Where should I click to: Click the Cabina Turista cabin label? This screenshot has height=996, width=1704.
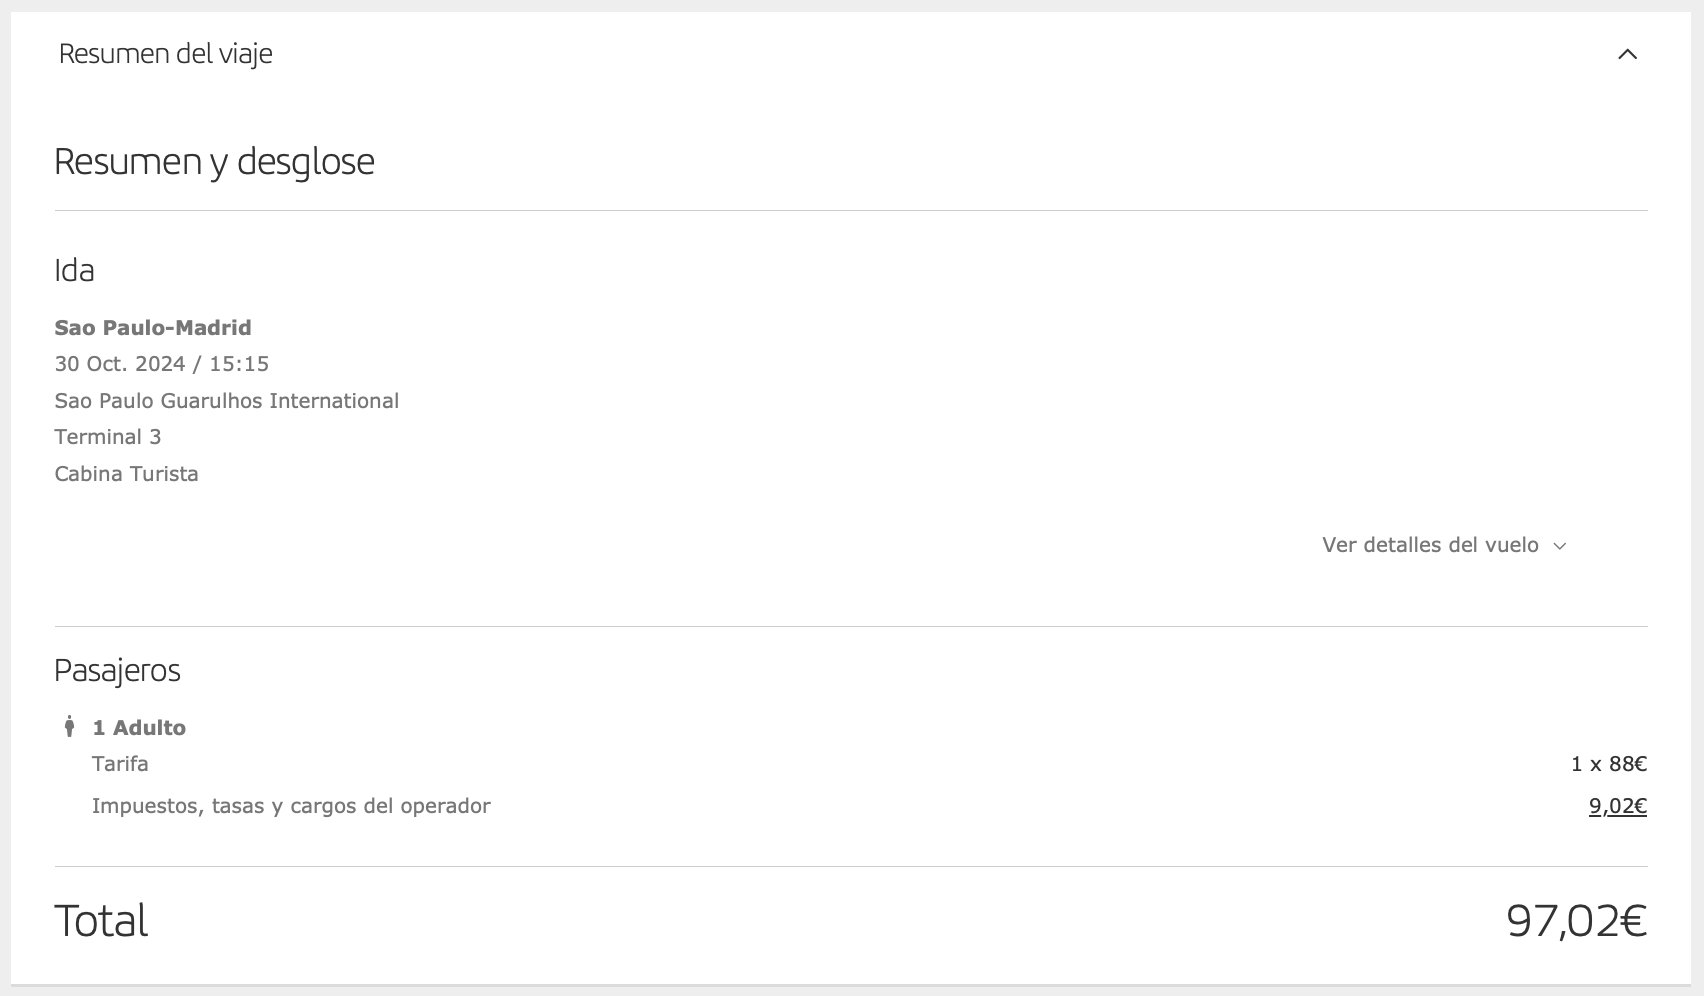pyautogui.click(x=127, y=474)
